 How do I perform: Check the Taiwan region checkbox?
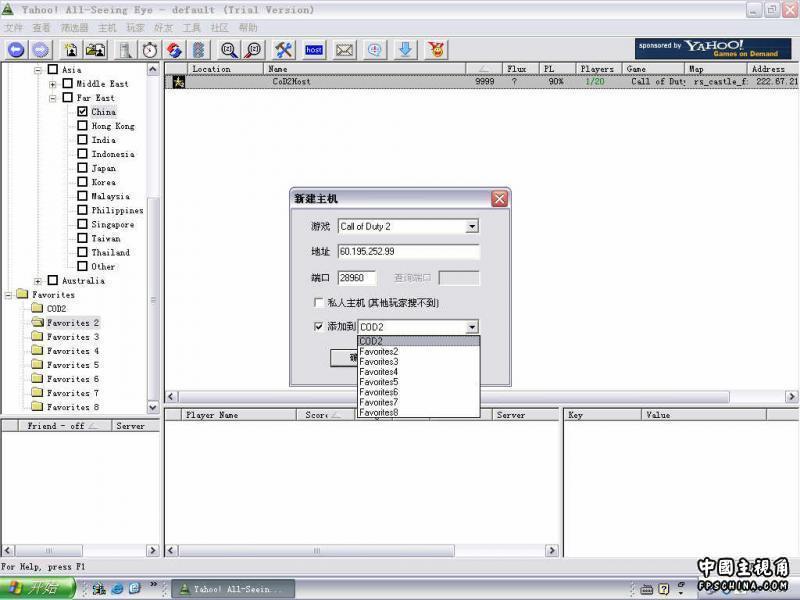tap(82, 238)
